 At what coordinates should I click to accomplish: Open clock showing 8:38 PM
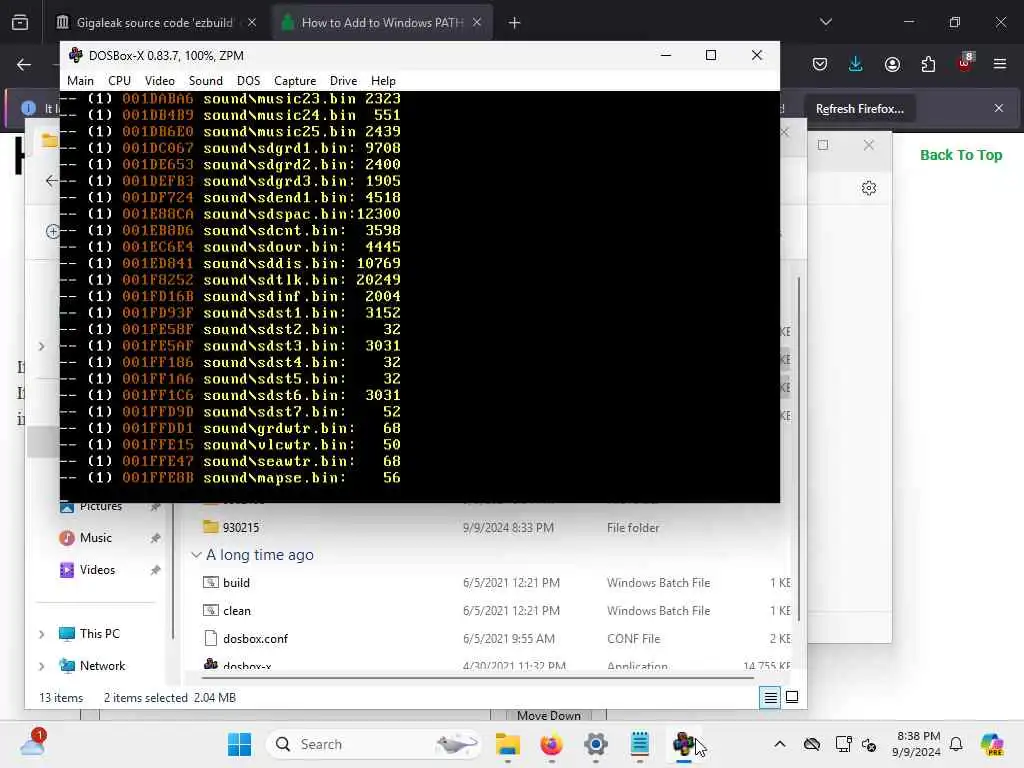pyautogui.click(x=918, y=744)
